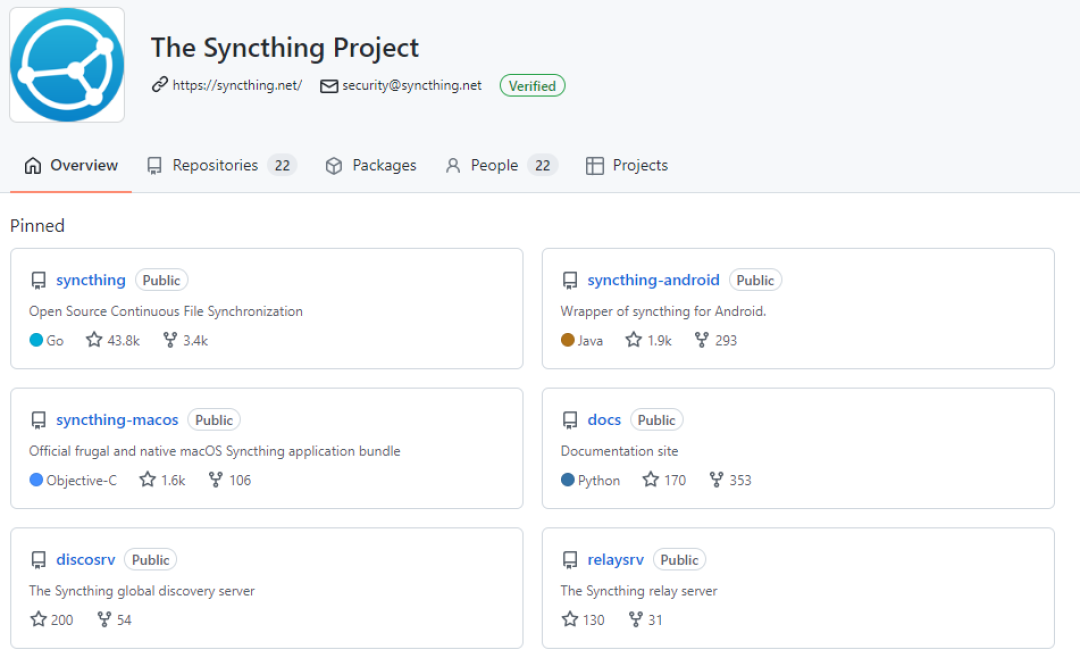Click 'The Syncthing Project' organization title
Image resolution: width=1080 pixels, height=658 pixels.
[x=284, y=48]
